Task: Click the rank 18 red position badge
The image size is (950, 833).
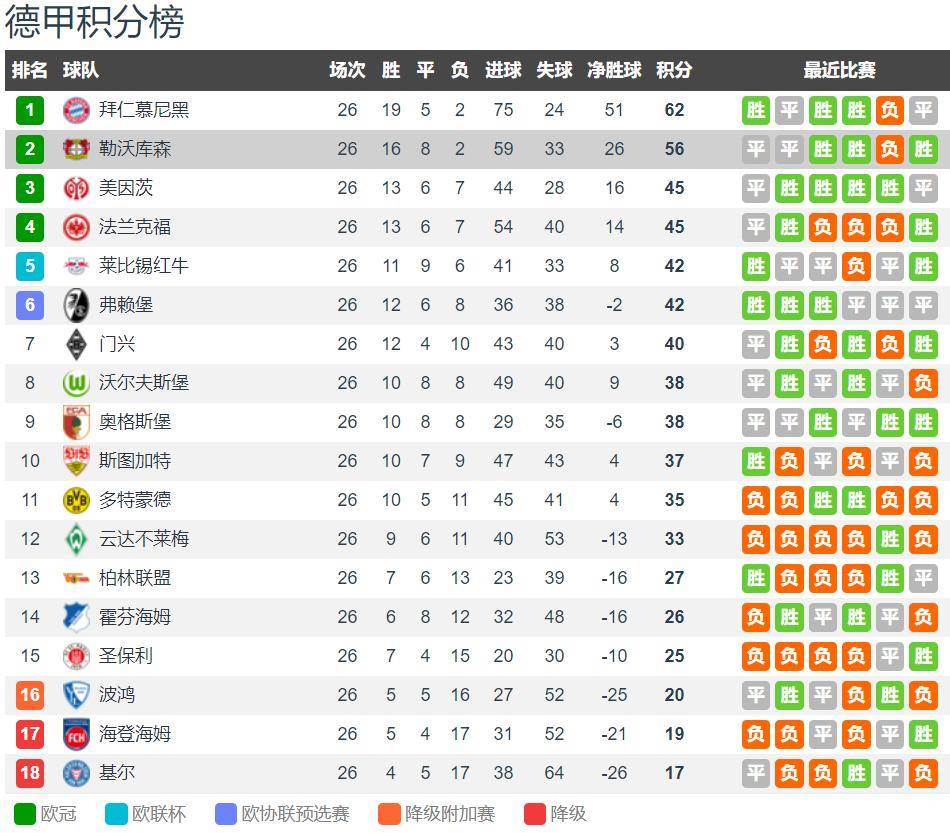Action: tap(30, 773)
